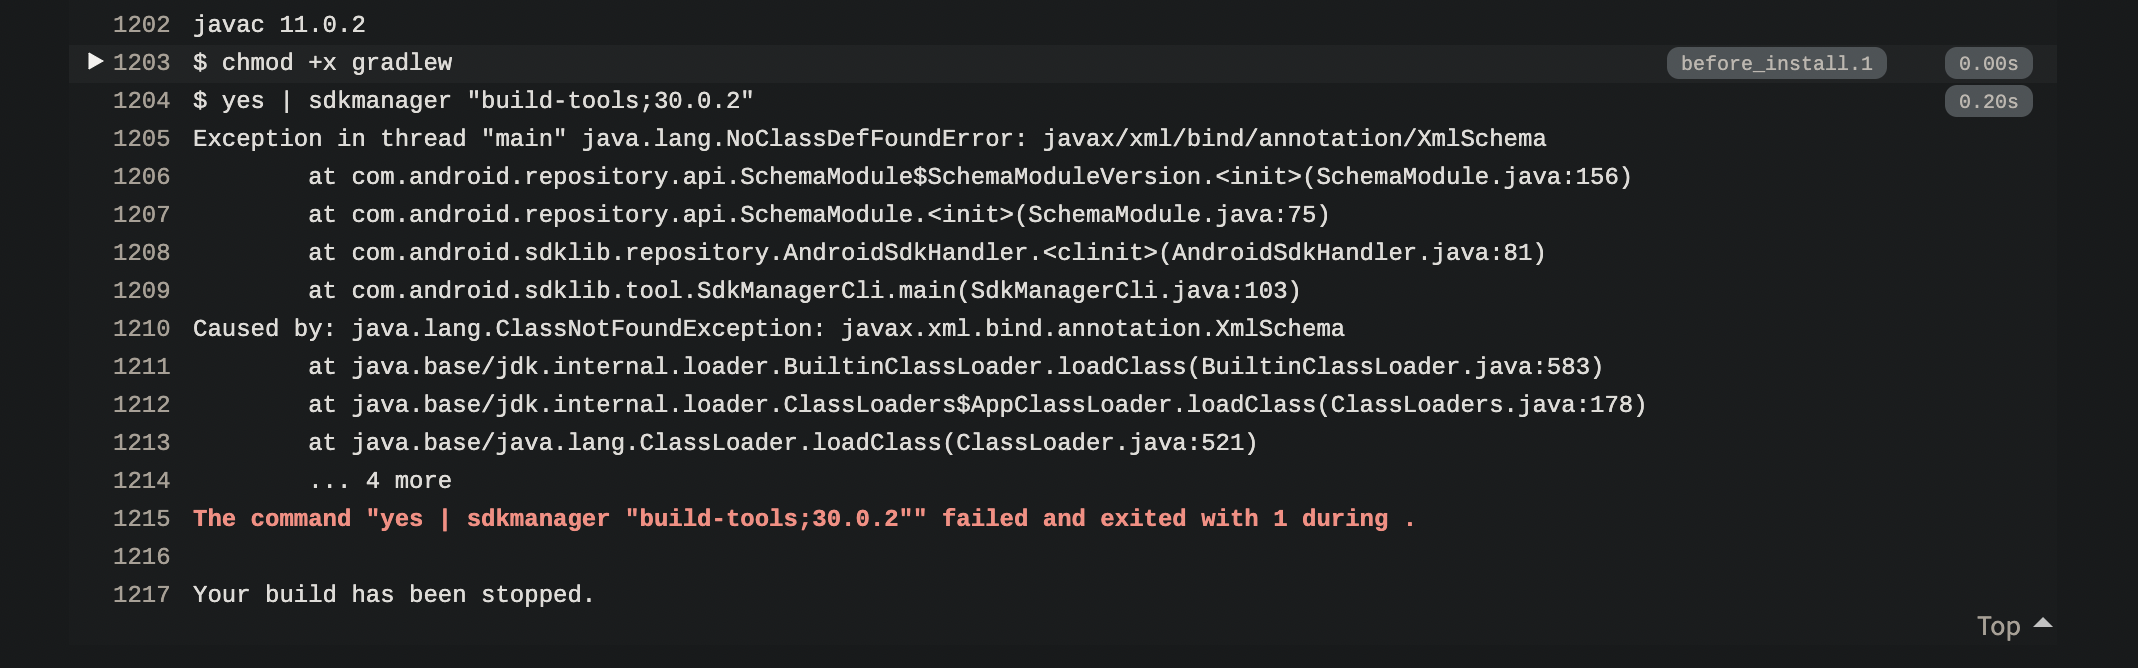Image resolution: width=2138 pixels, height=668 pixels.
Task: Click the 0.00s duration badge
Action: coord(1988,63)
